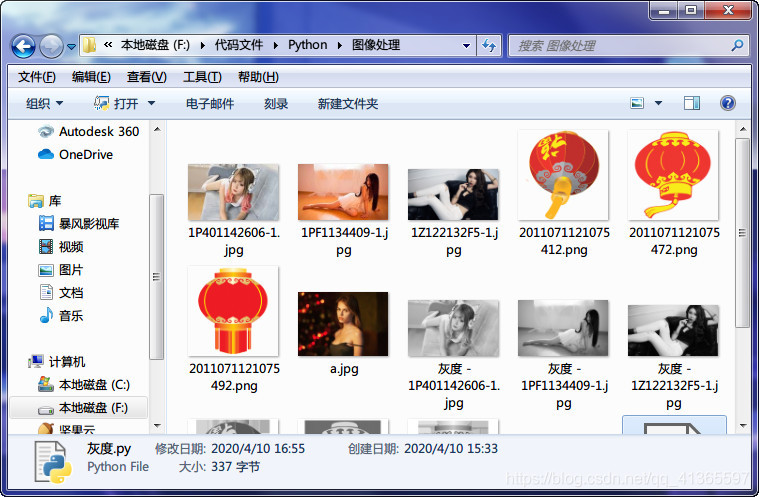Click the Python breadcrumb segment
The height and width of the screenshot is (497, 759).
pos(307,45)
